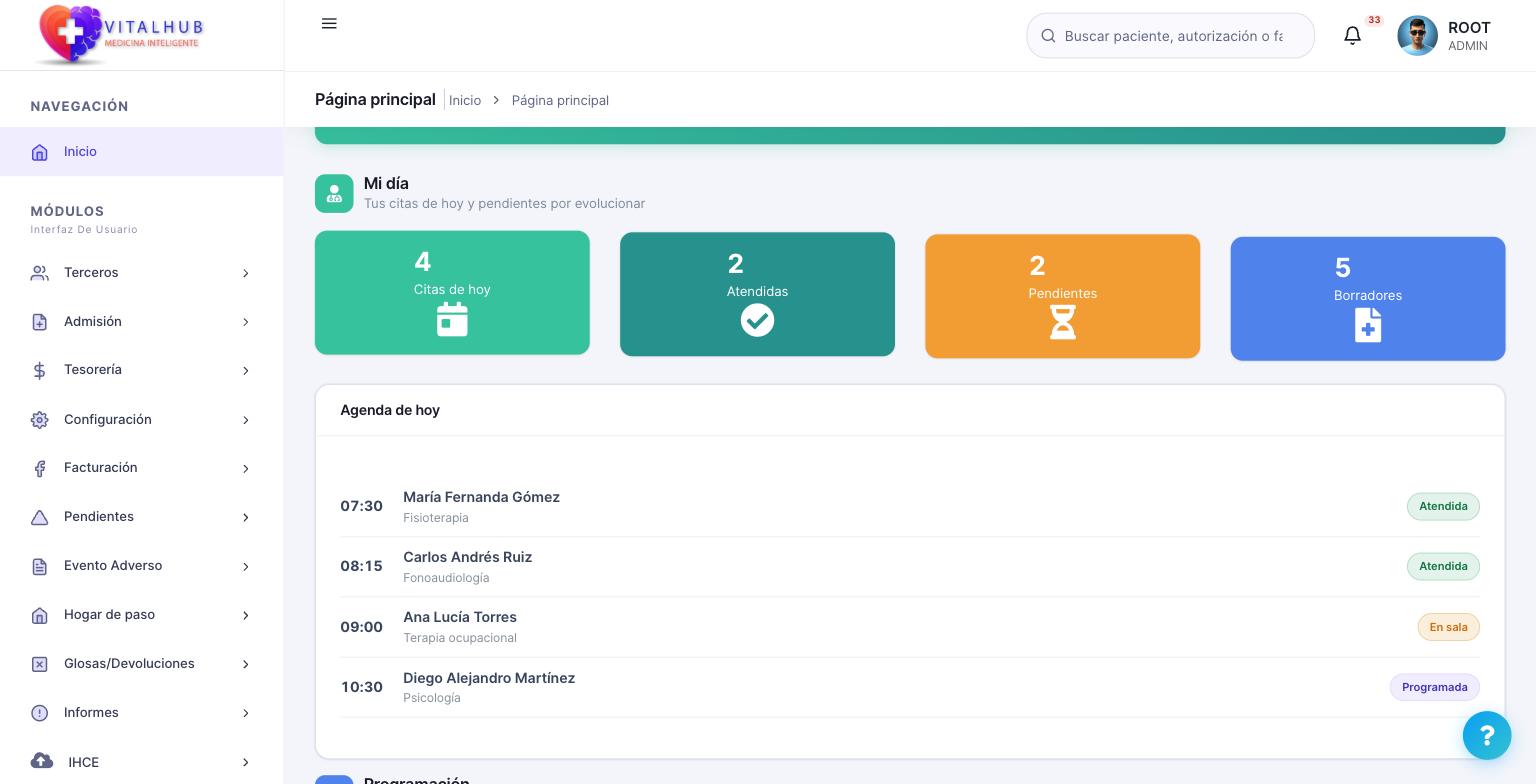This screenshot has height=784, width=1536.
Task: Focus the Buscar paciente search field
Action: [x=1170, y=36]
